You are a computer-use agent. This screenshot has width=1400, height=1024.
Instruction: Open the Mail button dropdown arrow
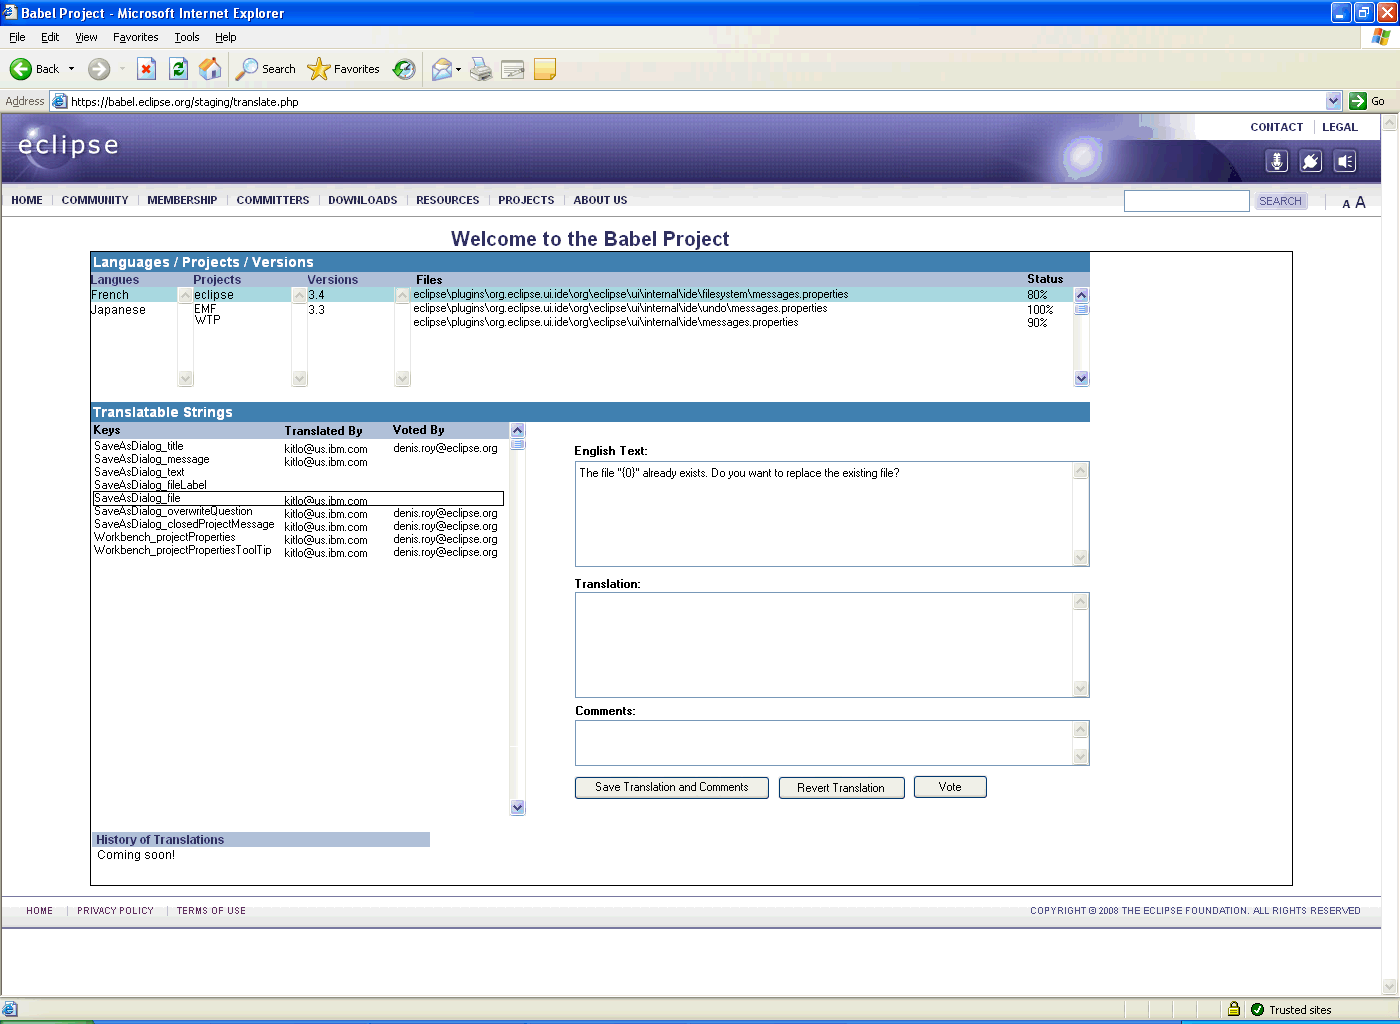pos(458,69)
